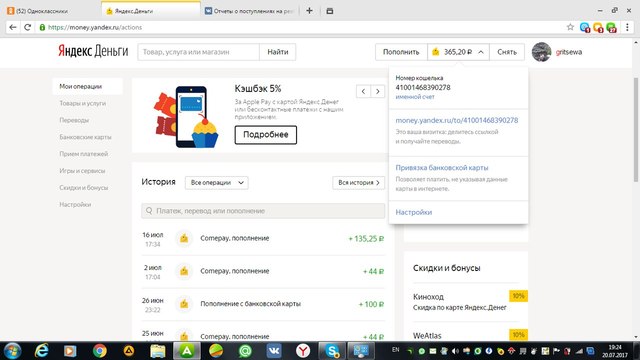Viewport: 640px width, 360px height.
Task: Open the Все операции filter dropdown
Action: 217,182
